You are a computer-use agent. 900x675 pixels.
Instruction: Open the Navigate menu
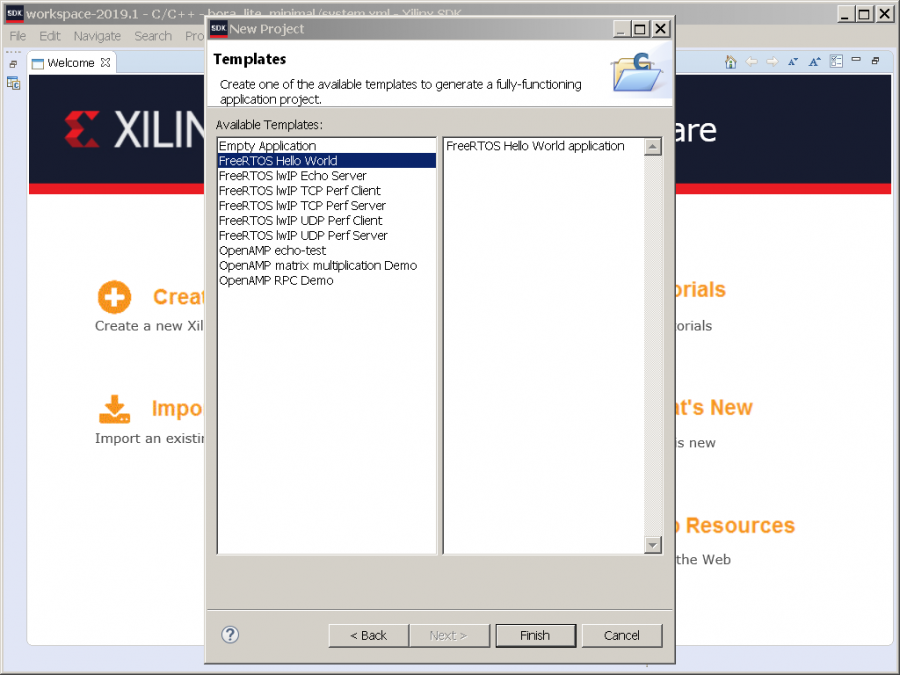click(97, 36)
